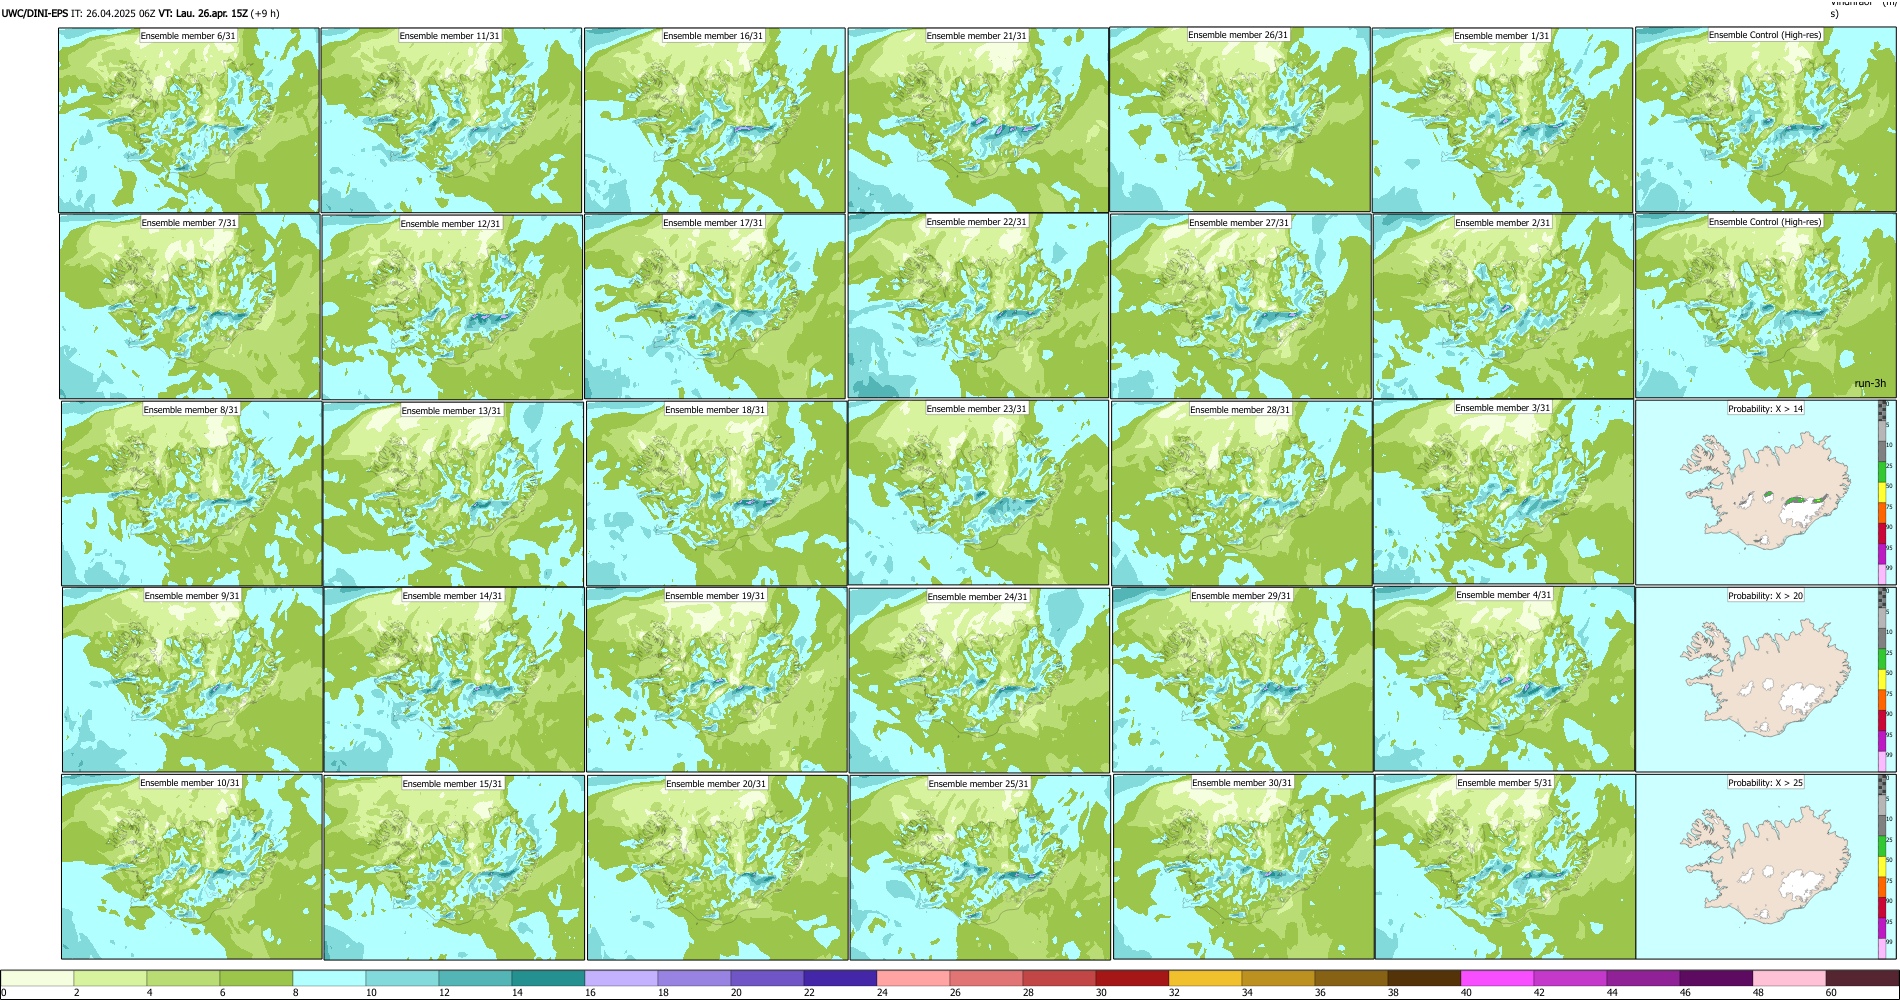Click the Ensemble member 2/31 map
This screenshot has width=1900, height=1000.
[x=1503, y=306]
